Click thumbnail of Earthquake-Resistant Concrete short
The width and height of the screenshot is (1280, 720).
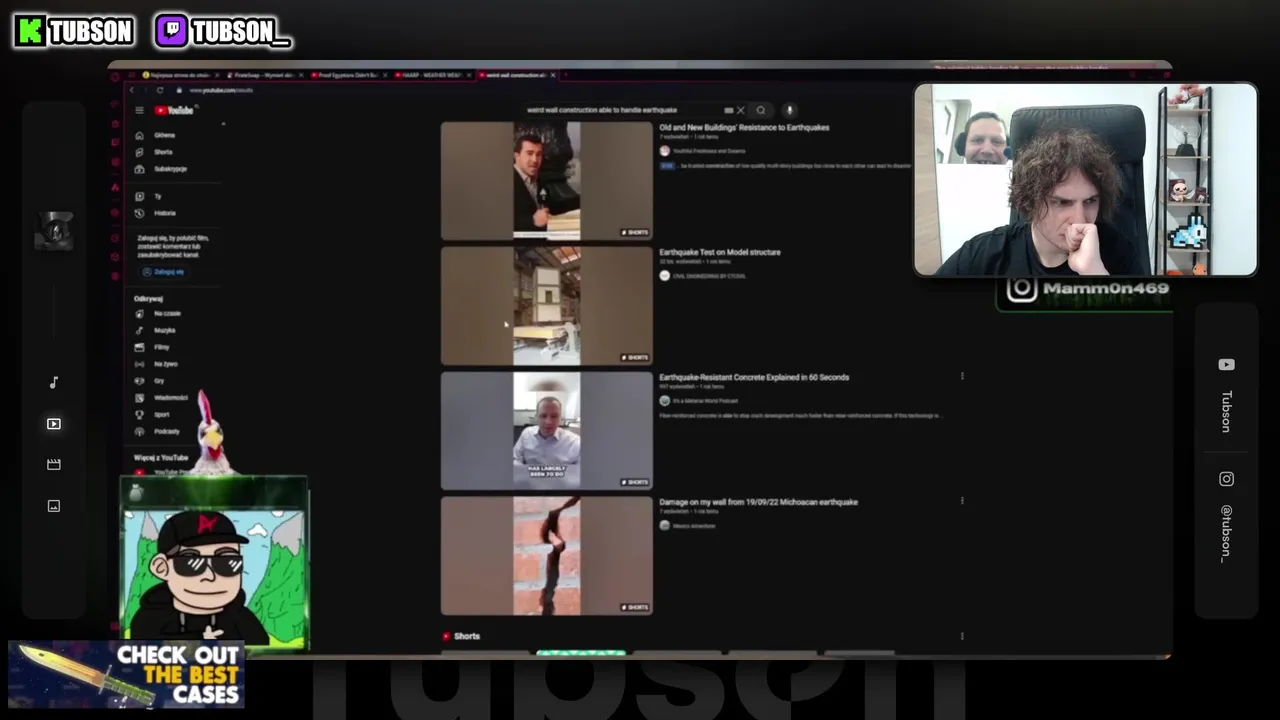[546, 431]
